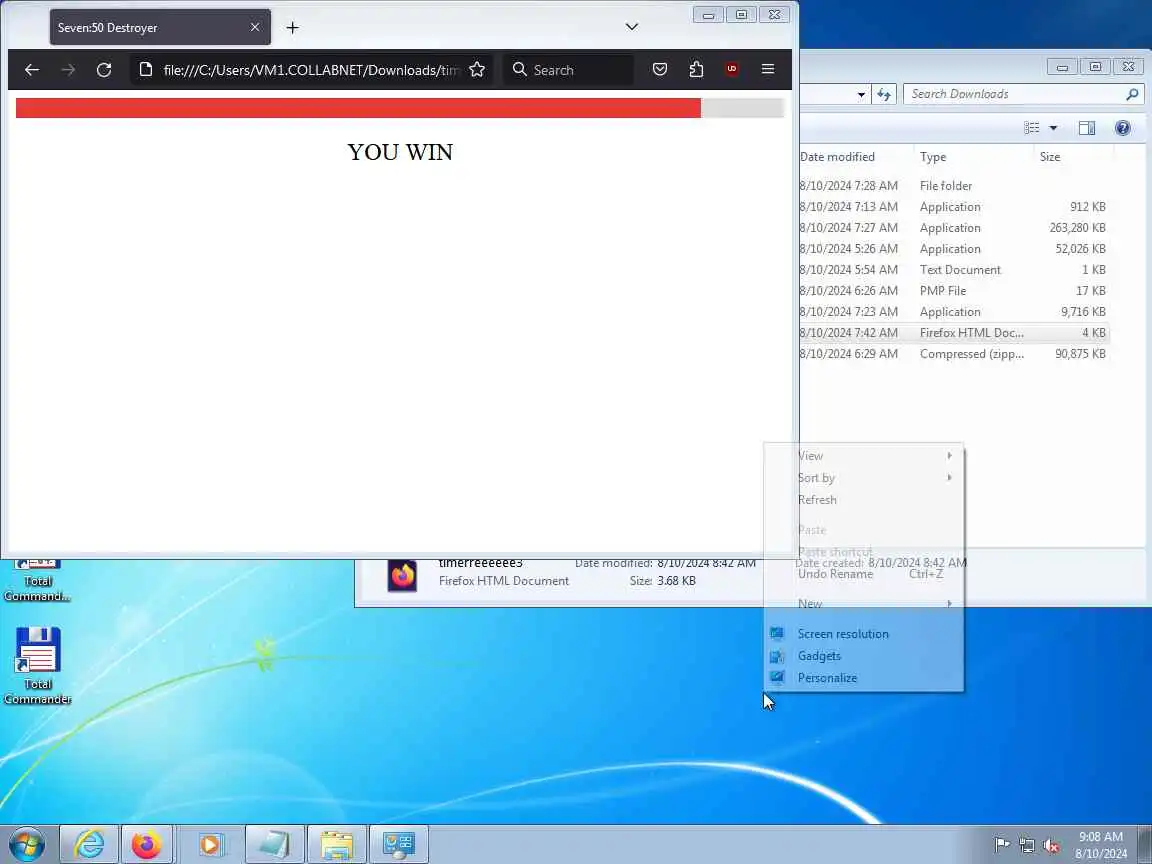
Task: Choose Refresh from the context menu
Action: [x=864, y=500]
